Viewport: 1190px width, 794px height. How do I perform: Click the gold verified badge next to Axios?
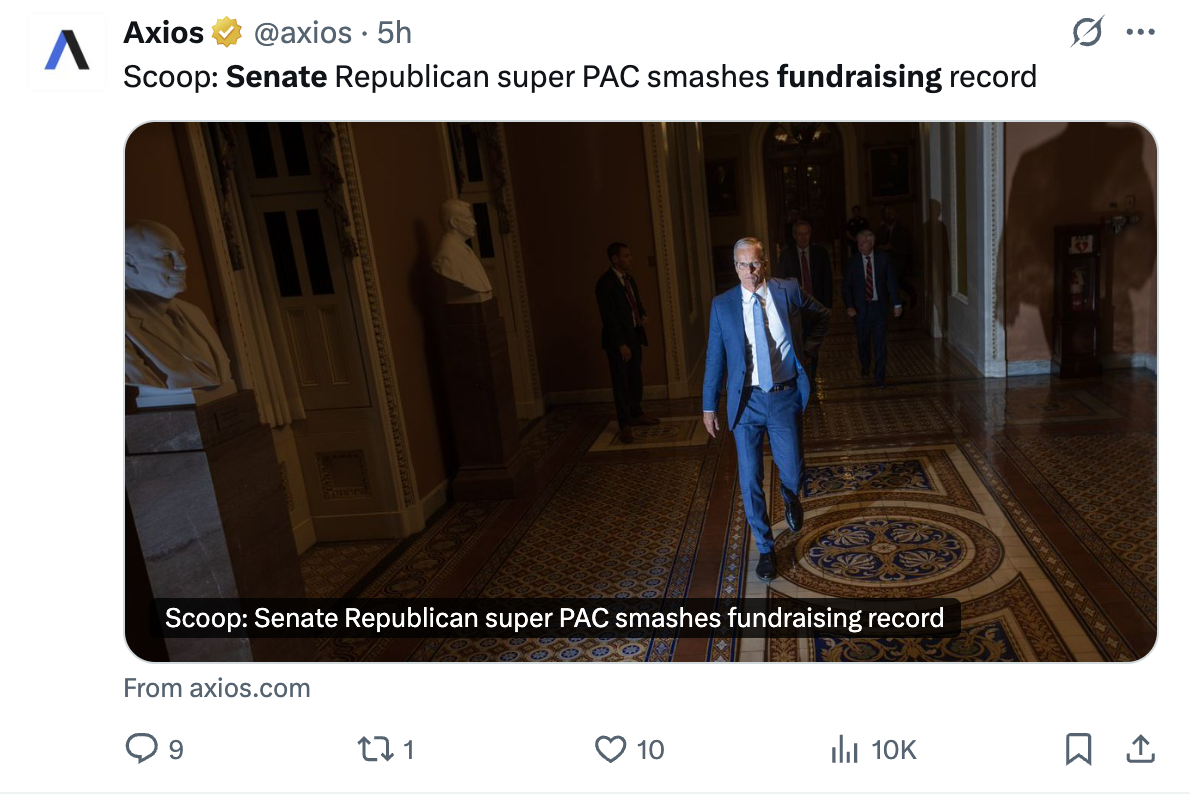click(x=227, y=33)
